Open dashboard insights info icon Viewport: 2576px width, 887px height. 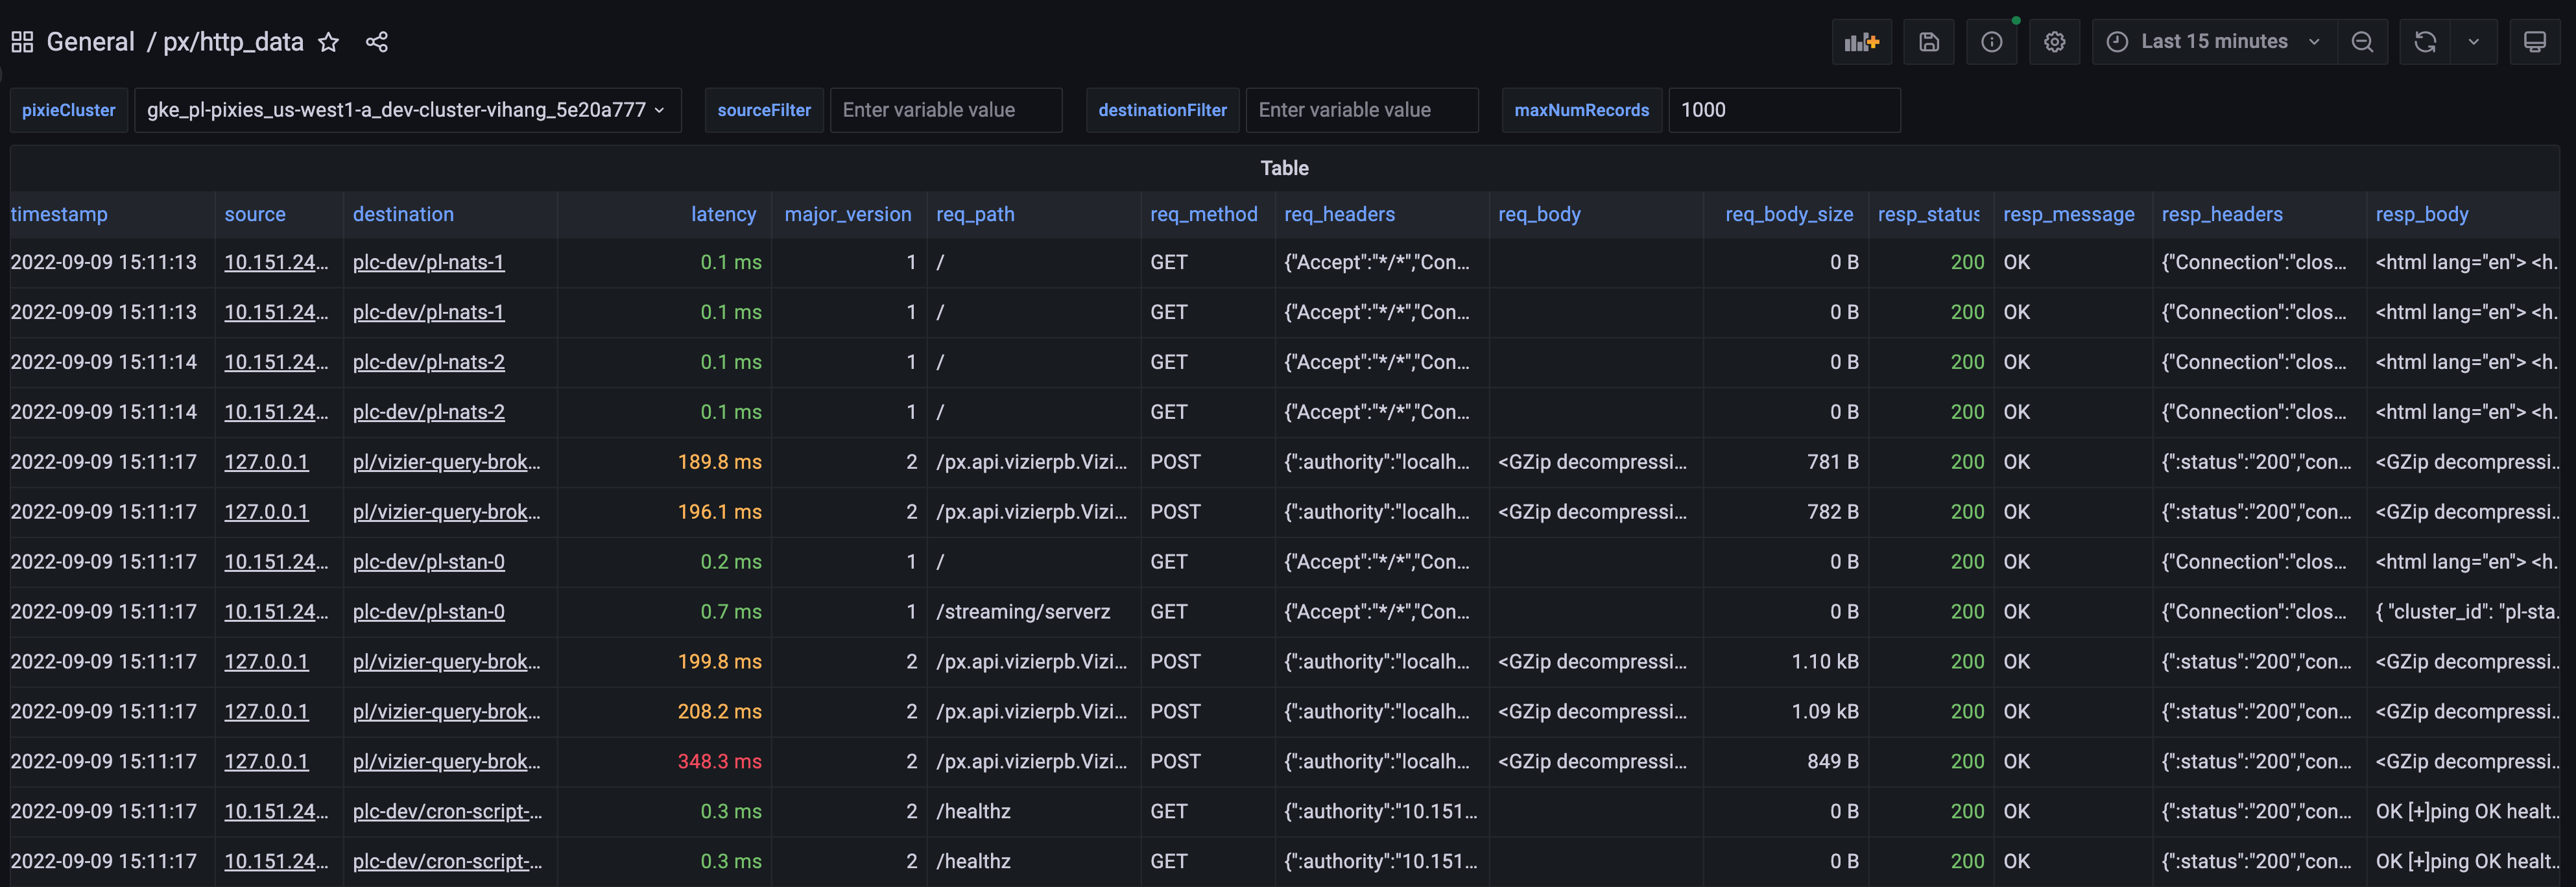click(1991, 42)
